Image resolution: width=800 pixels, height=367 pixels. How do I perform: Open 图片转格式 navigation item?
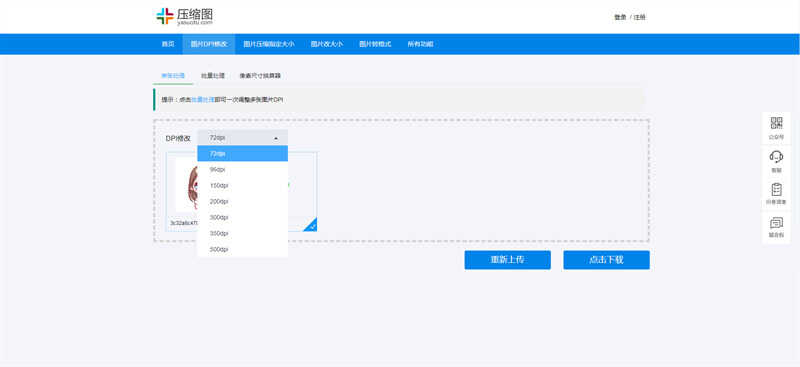point(375,44)
